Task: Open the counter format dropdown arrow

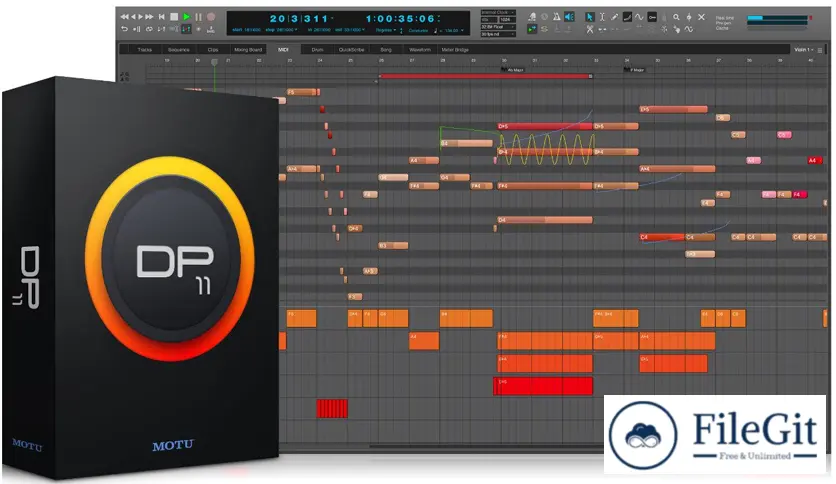Action: coord(332,18)
